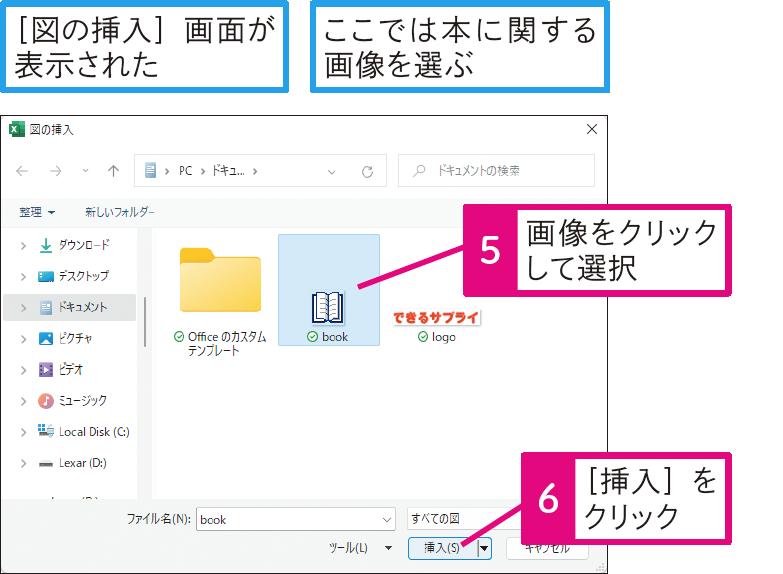The height and width of the screenshot is (574, 783).
Task: Expand the ダウンロード tree node
Action: 23,246
